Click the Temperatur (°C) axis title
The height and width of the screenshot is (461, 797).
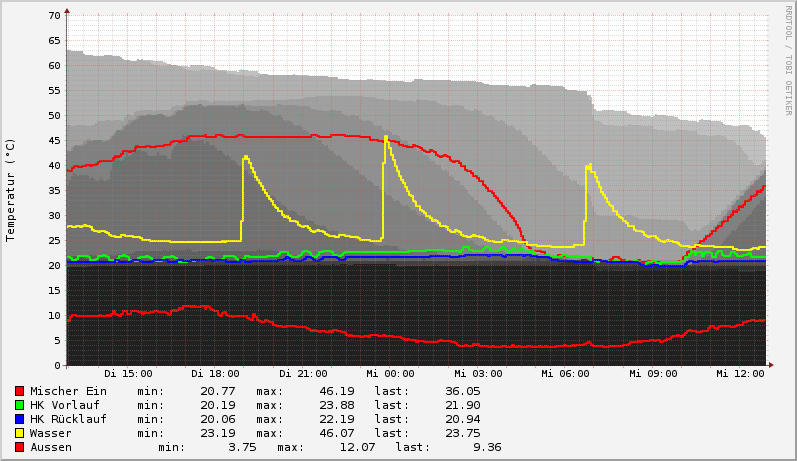pos(11,190)
